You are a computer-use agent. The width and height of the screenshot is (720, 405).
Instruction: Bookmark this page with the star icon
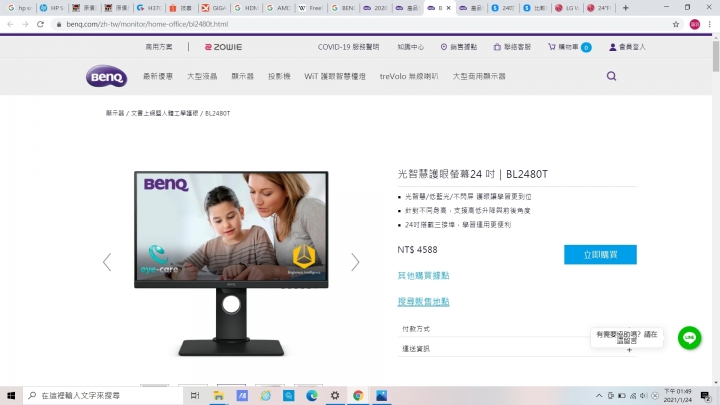click(675, 24)
